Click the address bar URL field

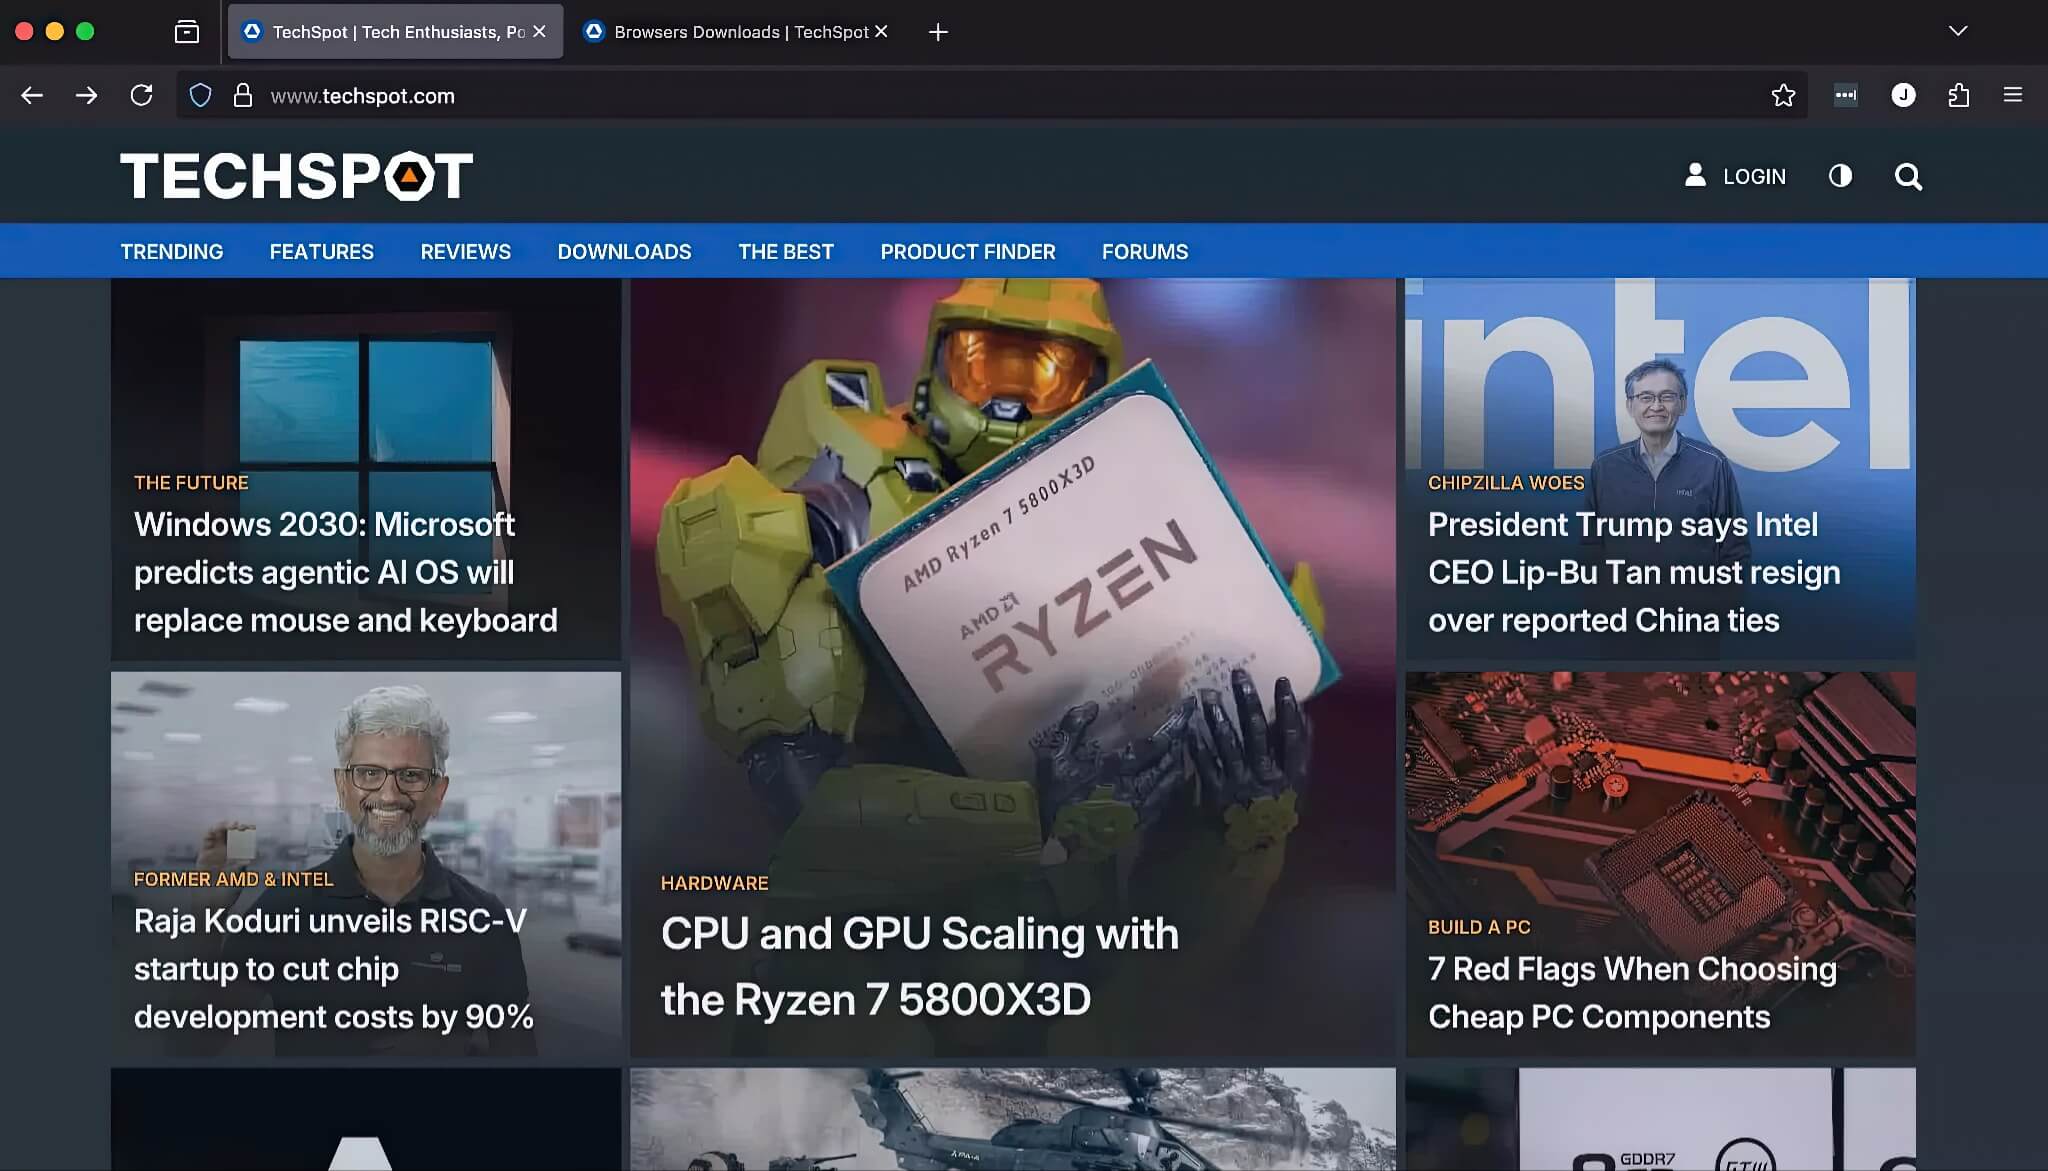coord(900,96)
